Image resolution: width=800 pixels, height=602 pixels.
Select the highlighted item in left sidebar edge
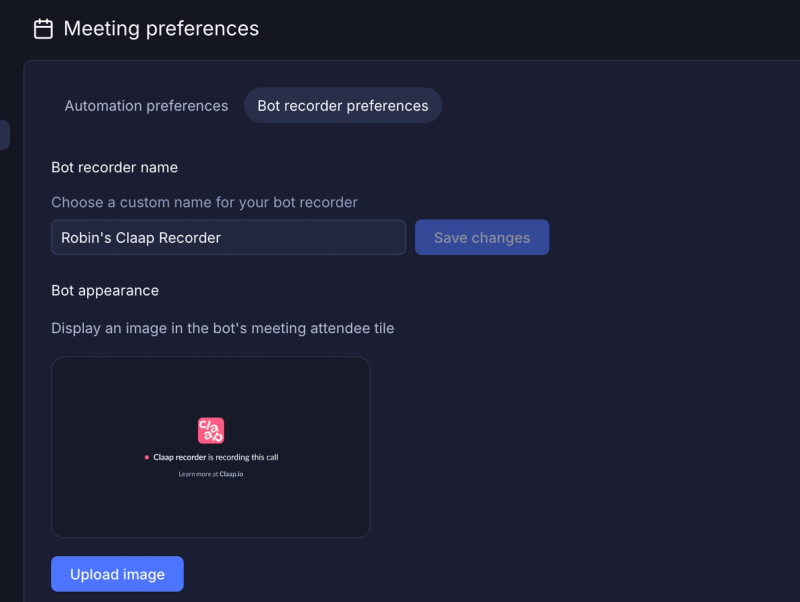click(x=4, y=135)
